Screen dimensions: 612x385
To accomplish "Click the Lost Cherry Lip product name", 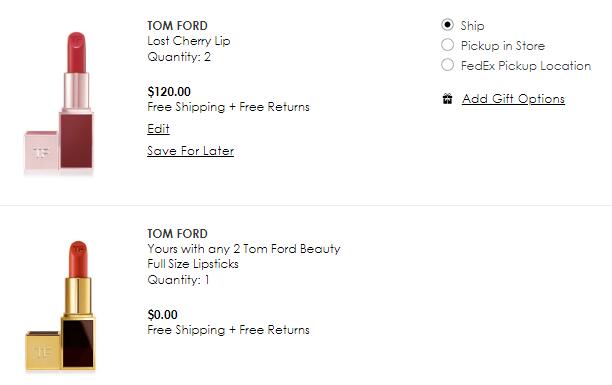I will (x=189, y=41).
